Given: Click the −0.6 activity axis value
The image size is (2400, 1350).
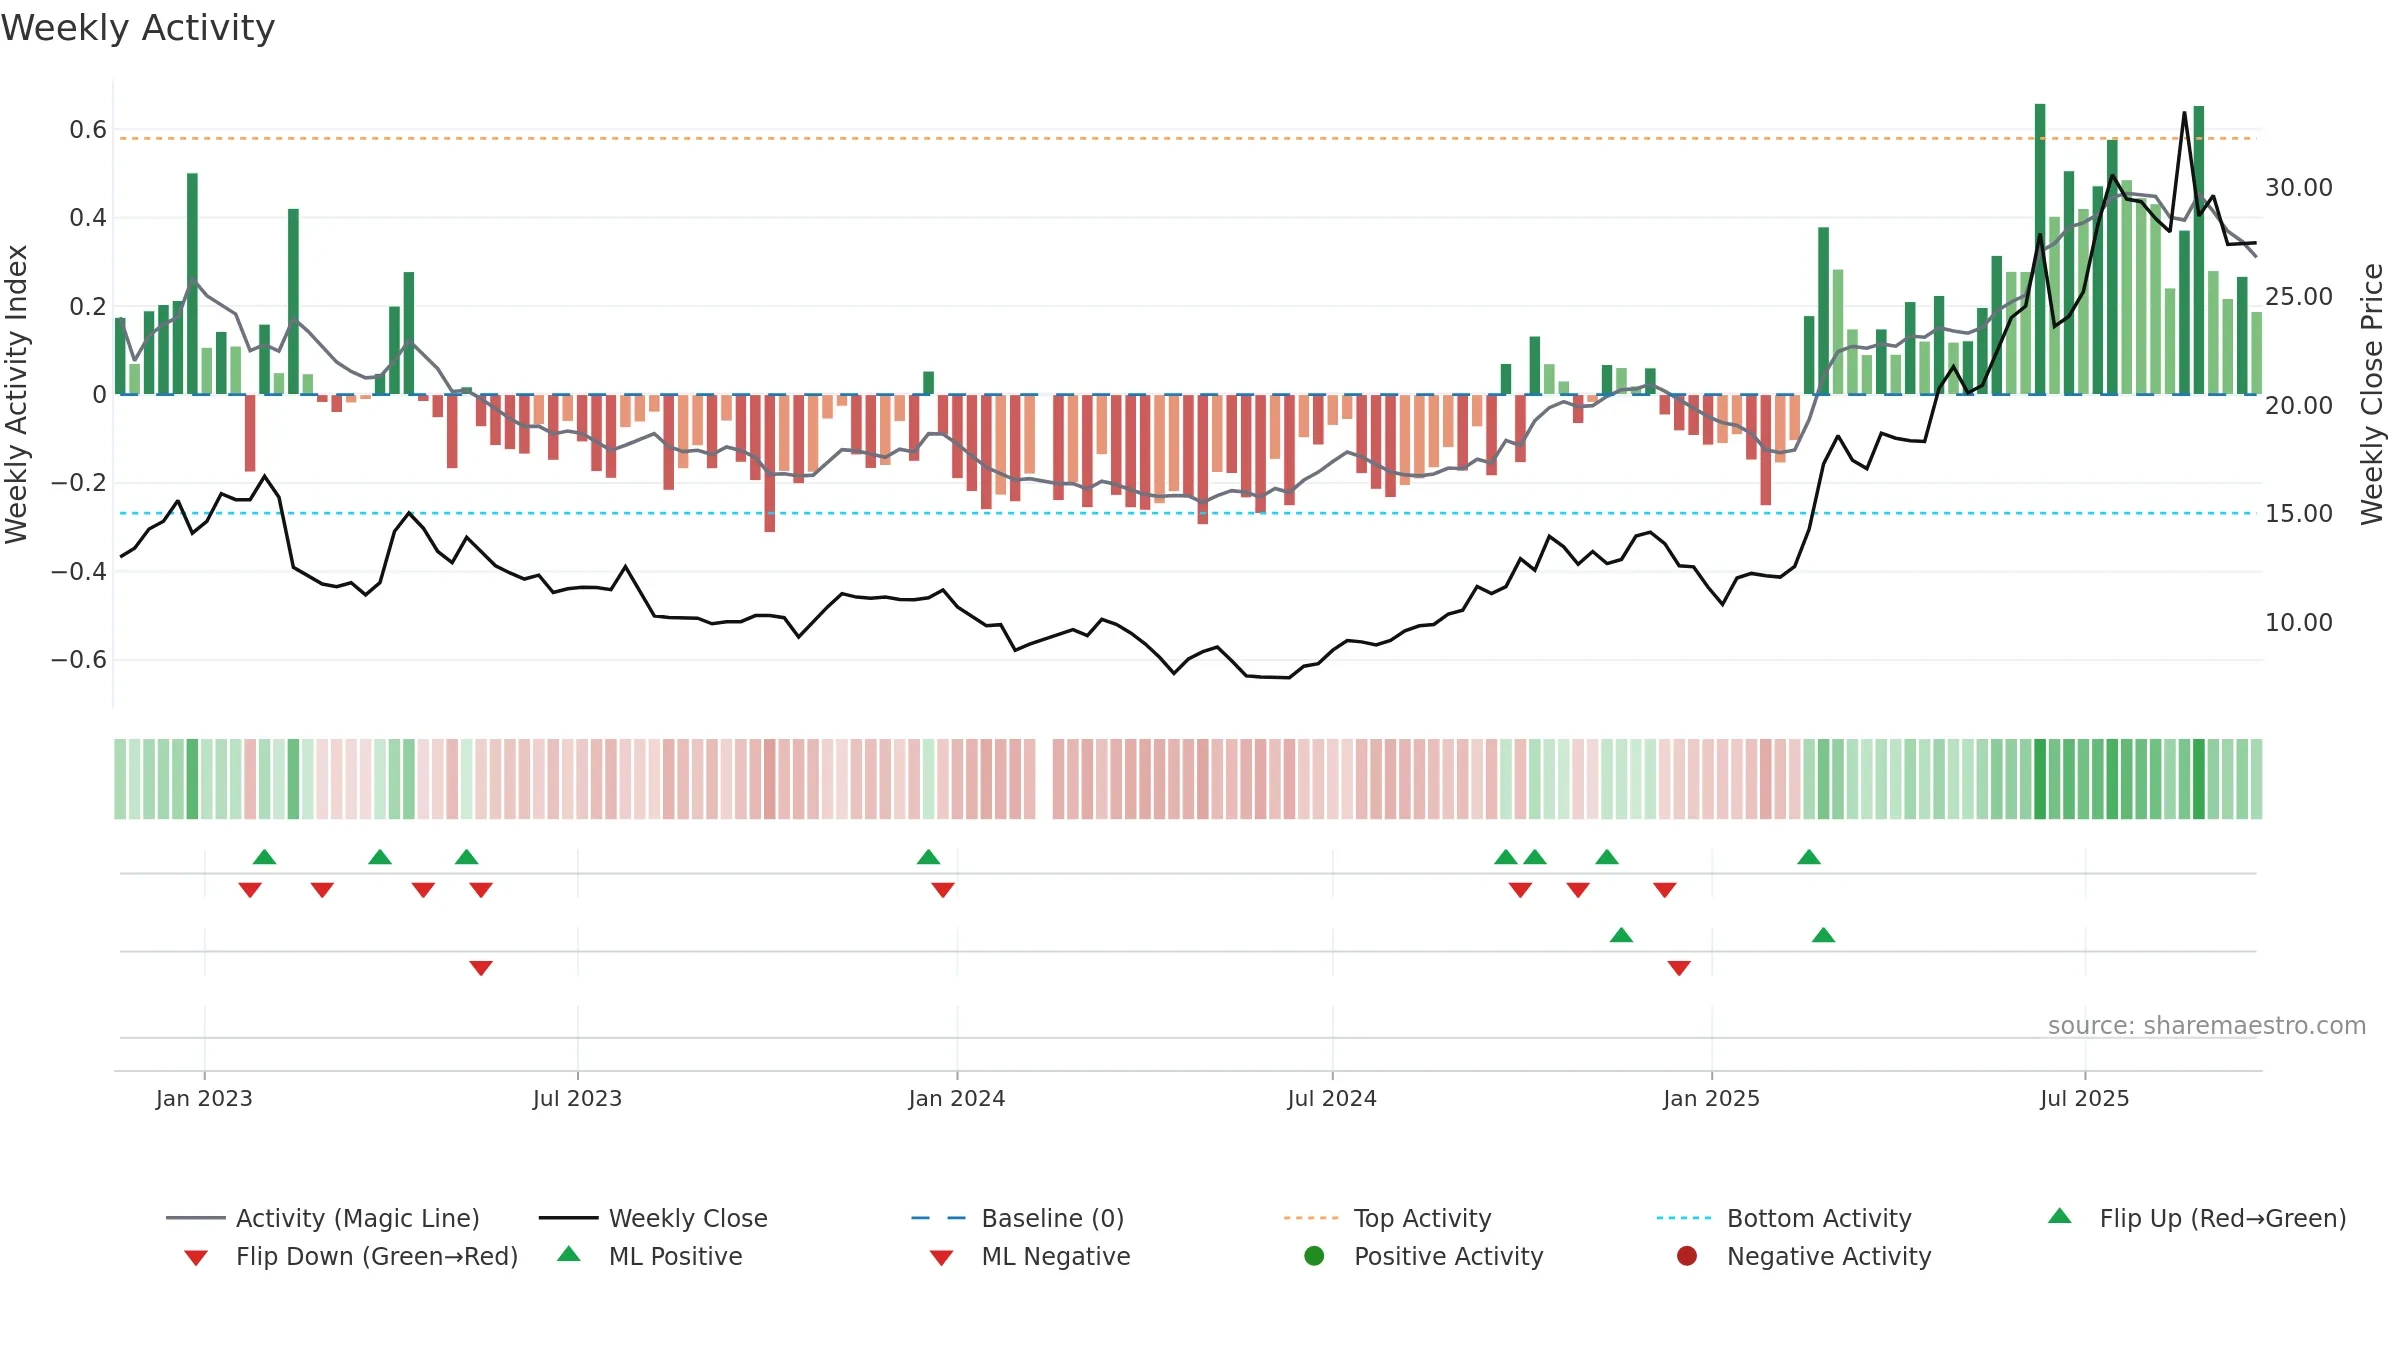Looking at the screenshot, I should point(79,659).
